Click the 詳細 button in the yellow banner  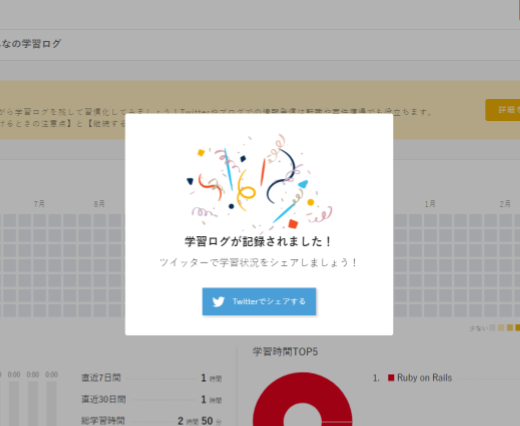point(503,110)
